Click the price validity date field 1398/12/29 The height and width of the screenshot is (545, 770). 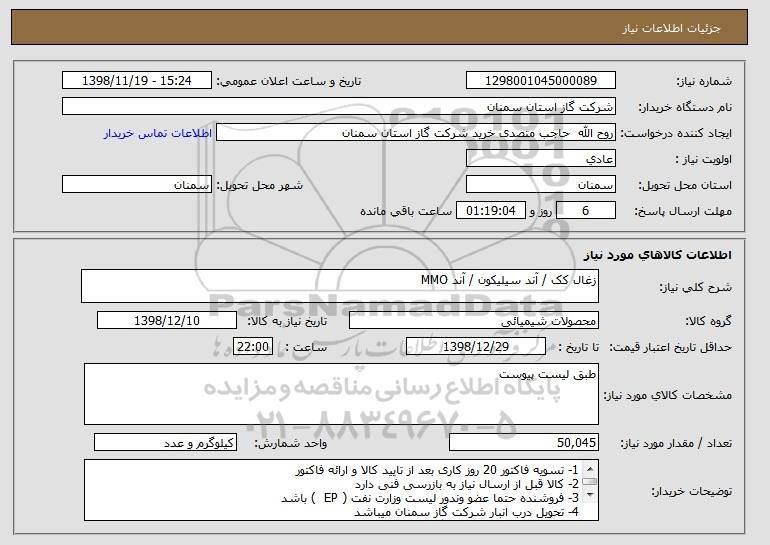pyautogui.click(x=476, y=347)
